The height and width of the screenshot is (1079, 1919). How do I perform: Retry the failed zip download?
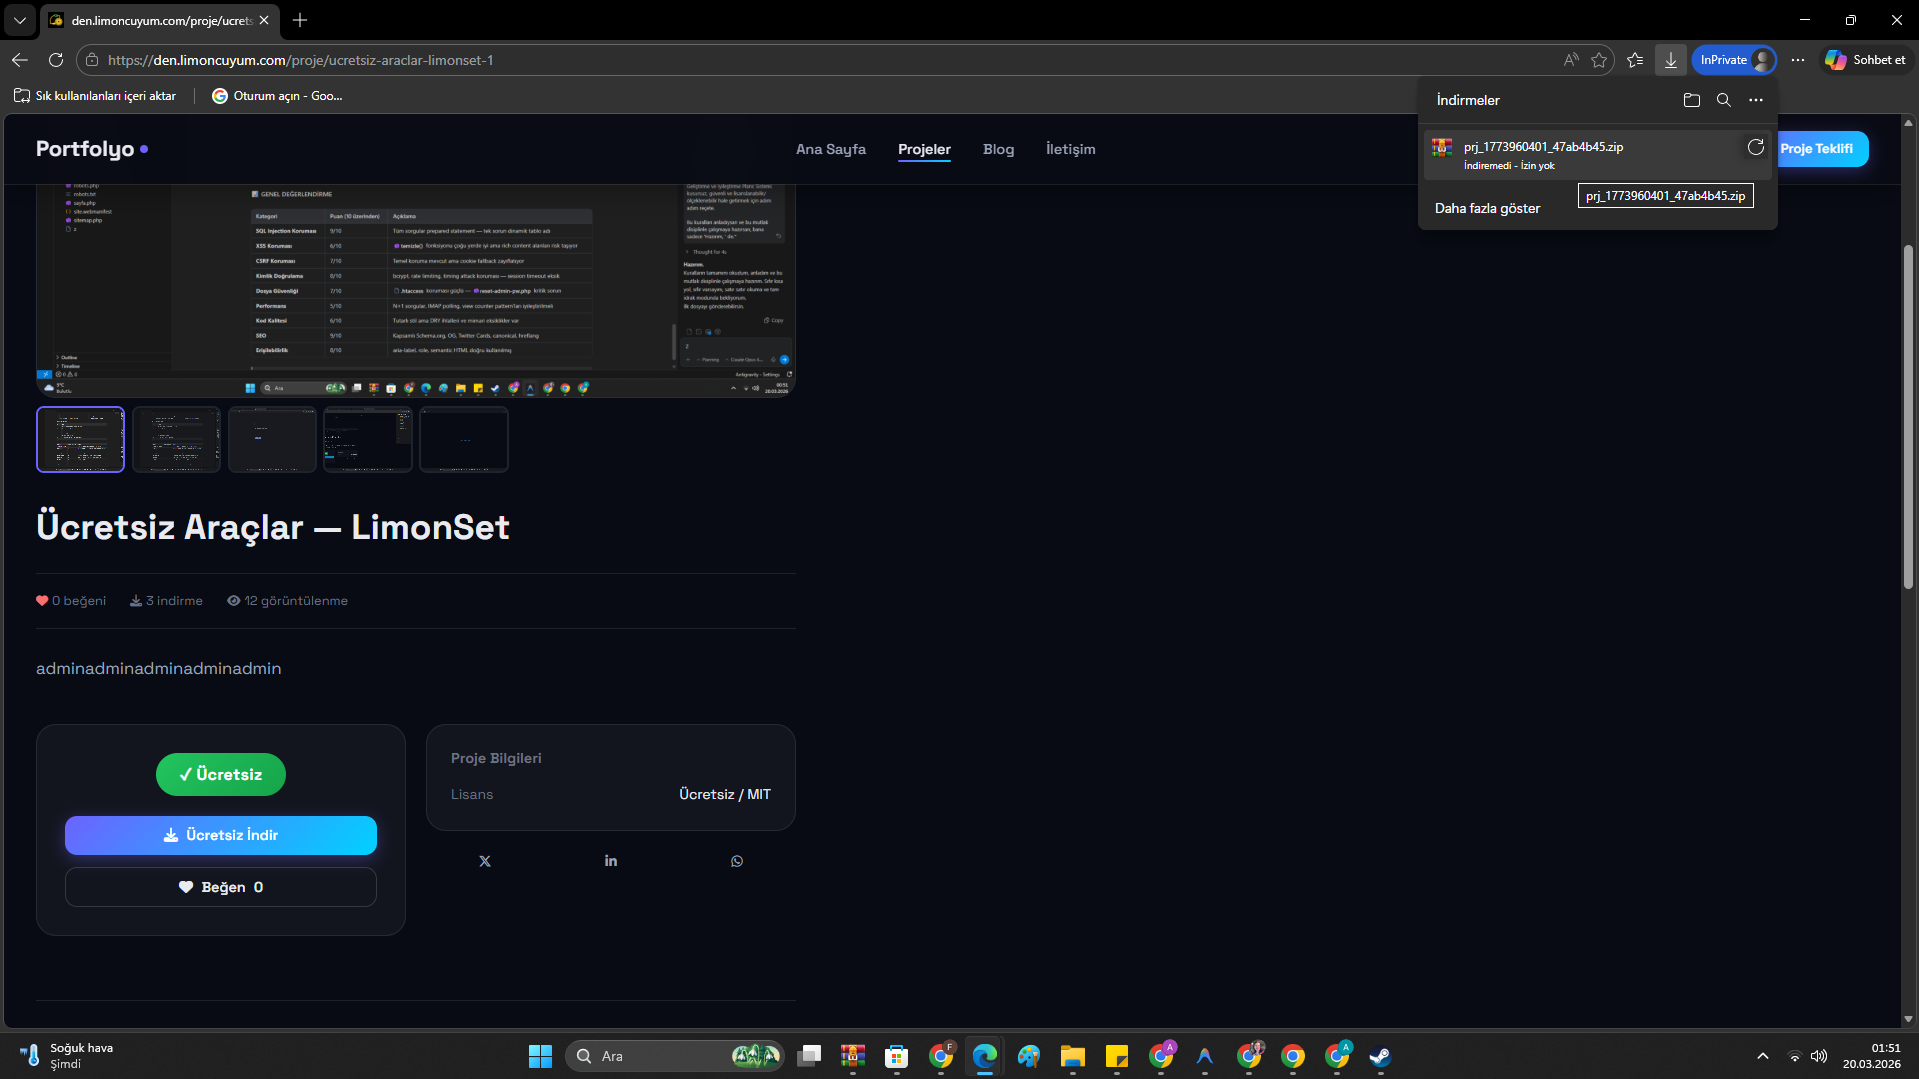coord(1755,148)
